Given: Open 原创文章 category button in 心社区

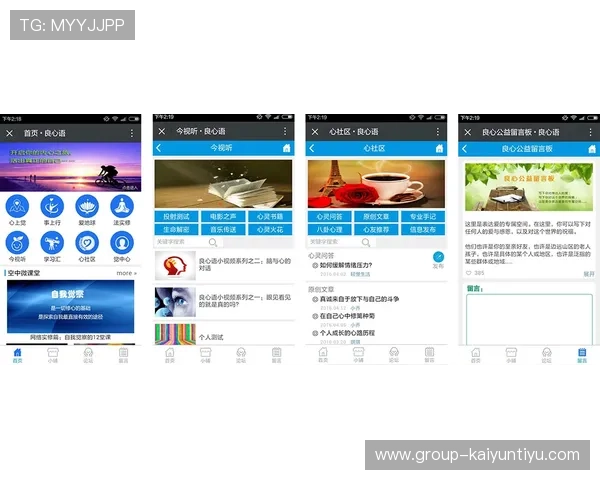Looking at the screenshot, I should pyautogui.click(x=376, y=216).
